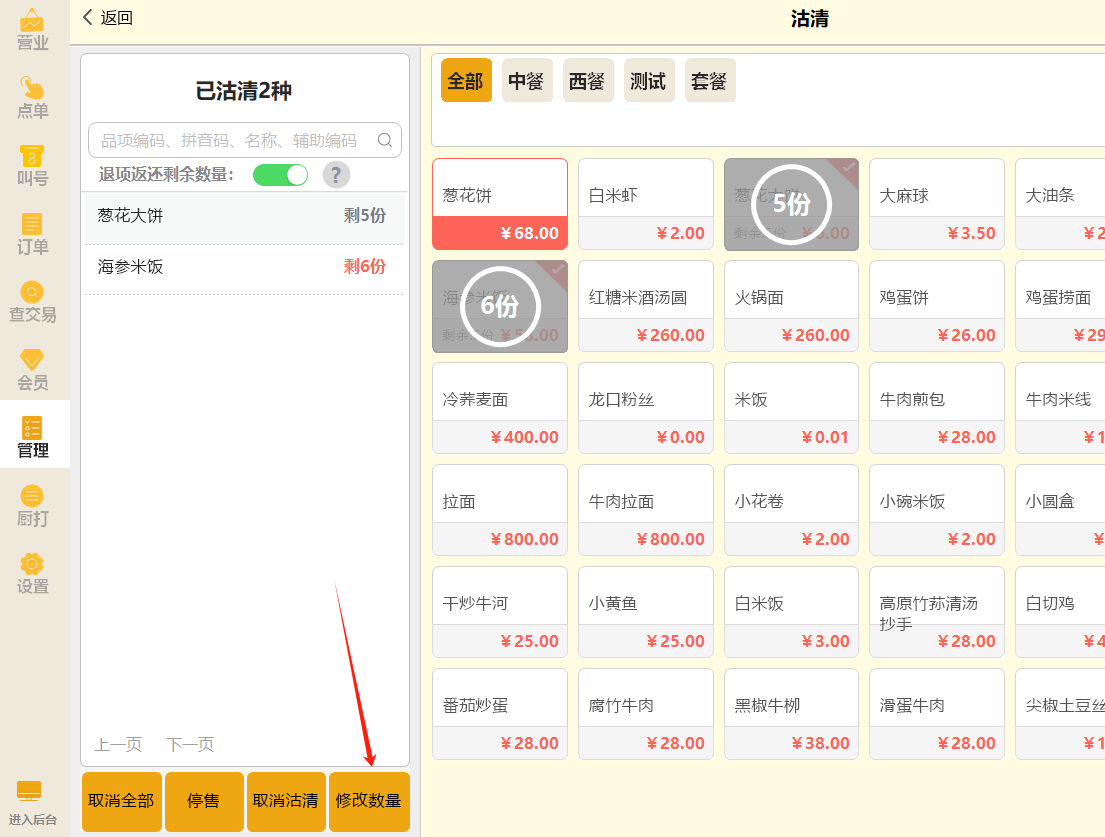Select the sold-out card showing 5份
Screen dimensions: 1105x837
click(x=791, y=204)
